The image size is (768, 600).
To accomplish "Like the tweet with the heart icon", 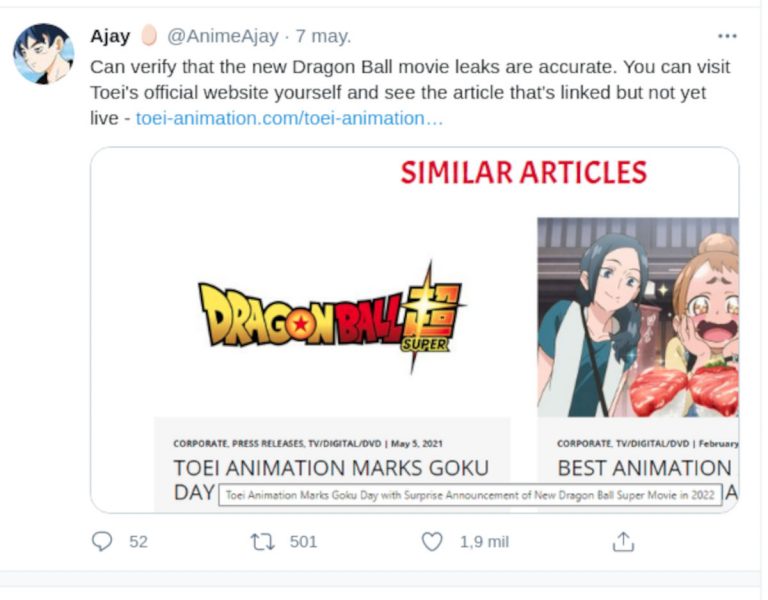I will [x=431, y=542].
